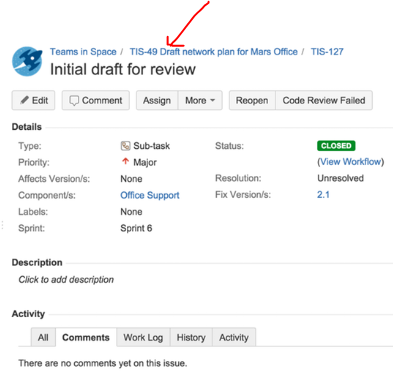393x381 pixels.
Task: Click the Major priority red arrow icon
Action: pos(125,162)
